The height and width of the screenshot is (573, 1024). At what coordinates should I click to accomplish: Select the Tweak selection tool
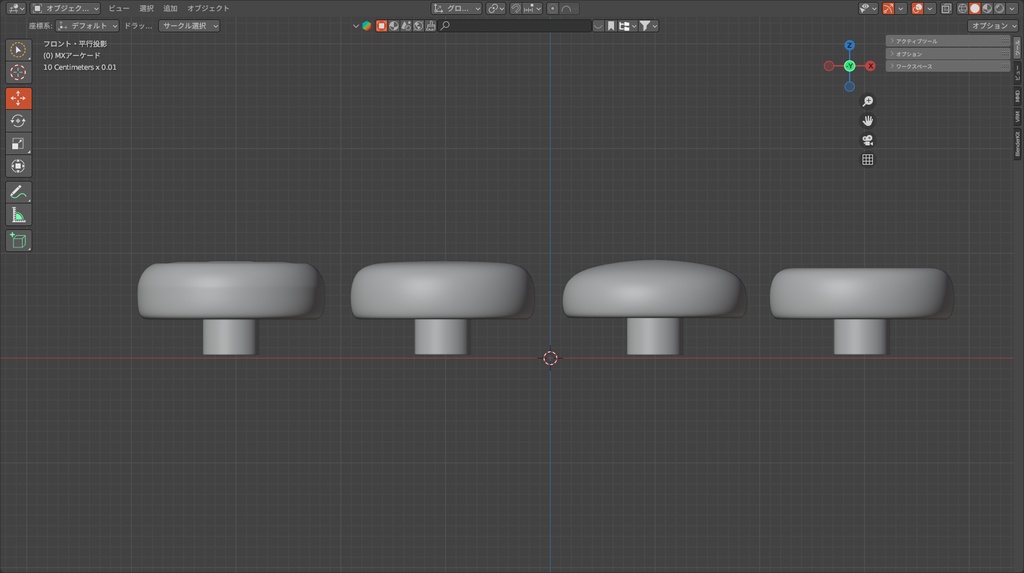18,50
